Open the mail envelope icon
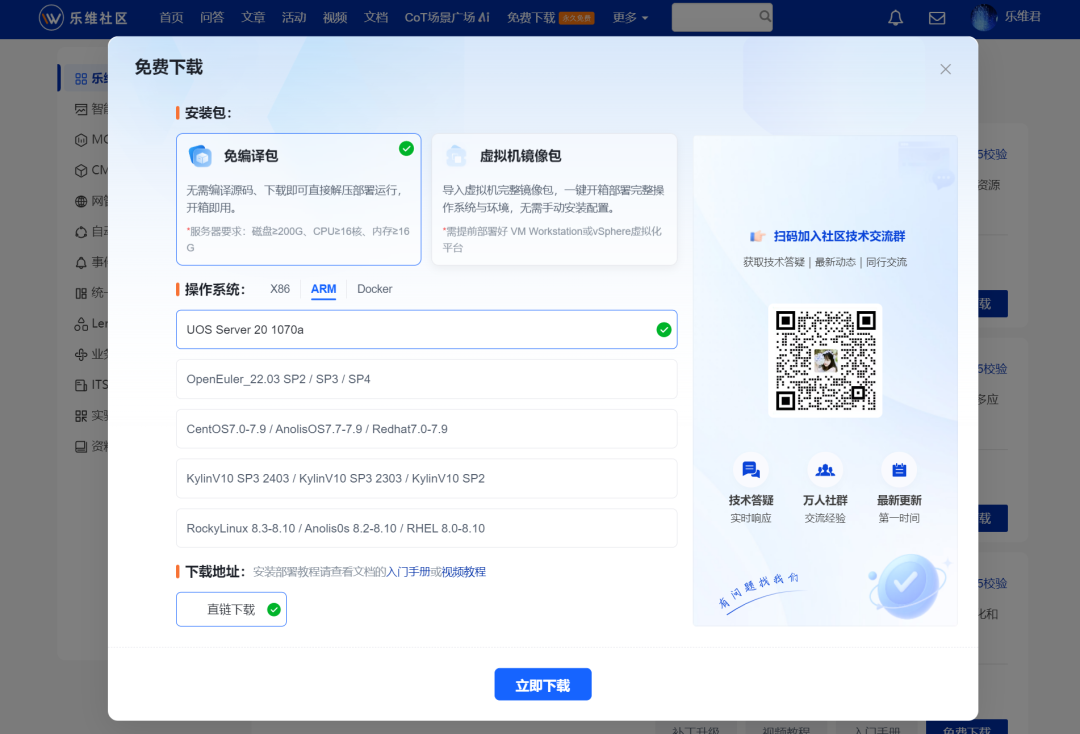The height and width of the screenshot is (734, 1080). (937, 18)
